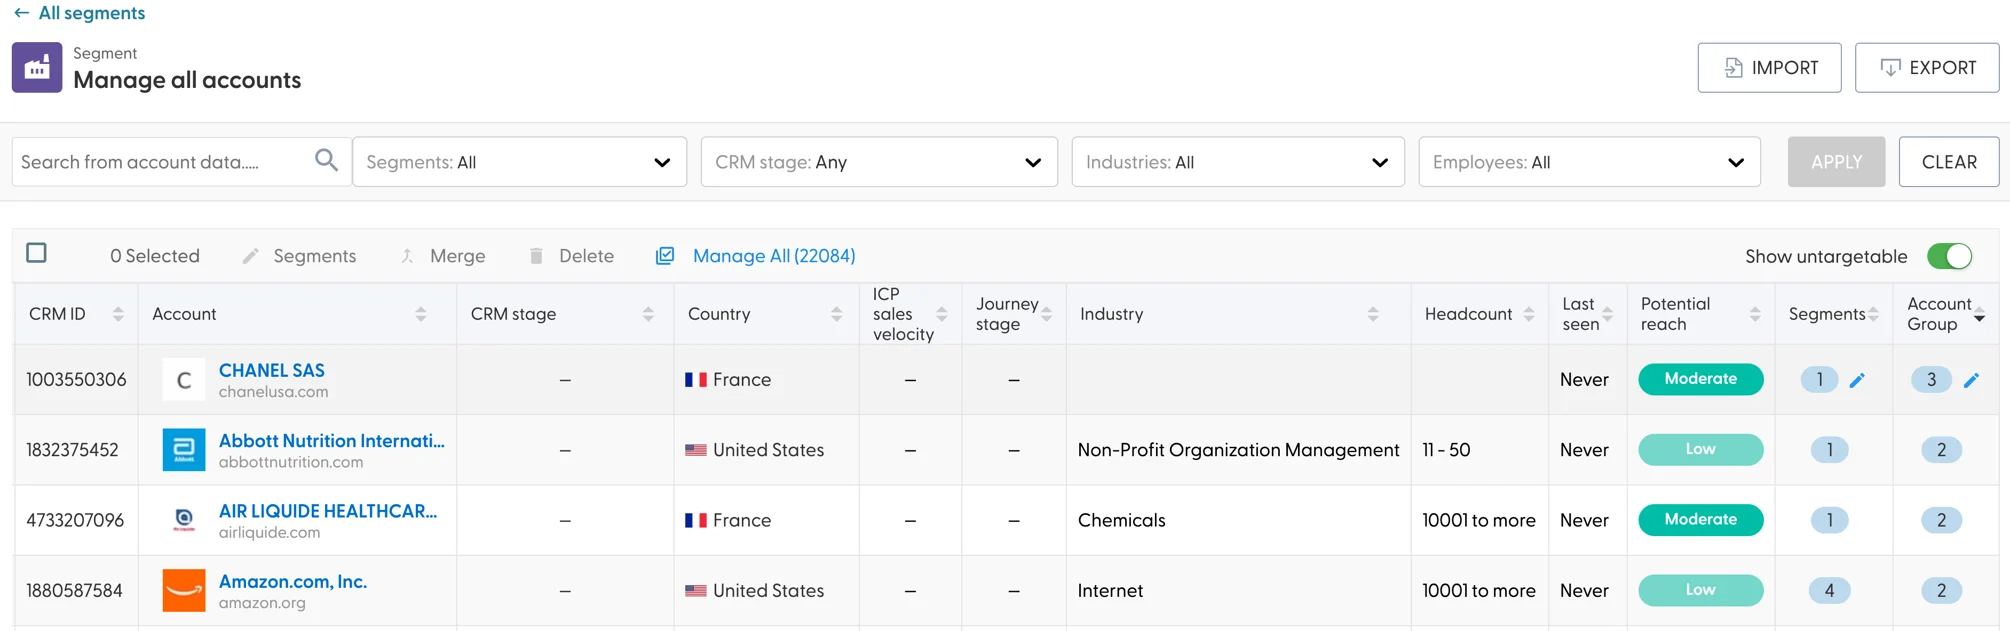Click the IMPORT button
The width and height of the screenshot is (2010, 631).
pos(1769,68)
